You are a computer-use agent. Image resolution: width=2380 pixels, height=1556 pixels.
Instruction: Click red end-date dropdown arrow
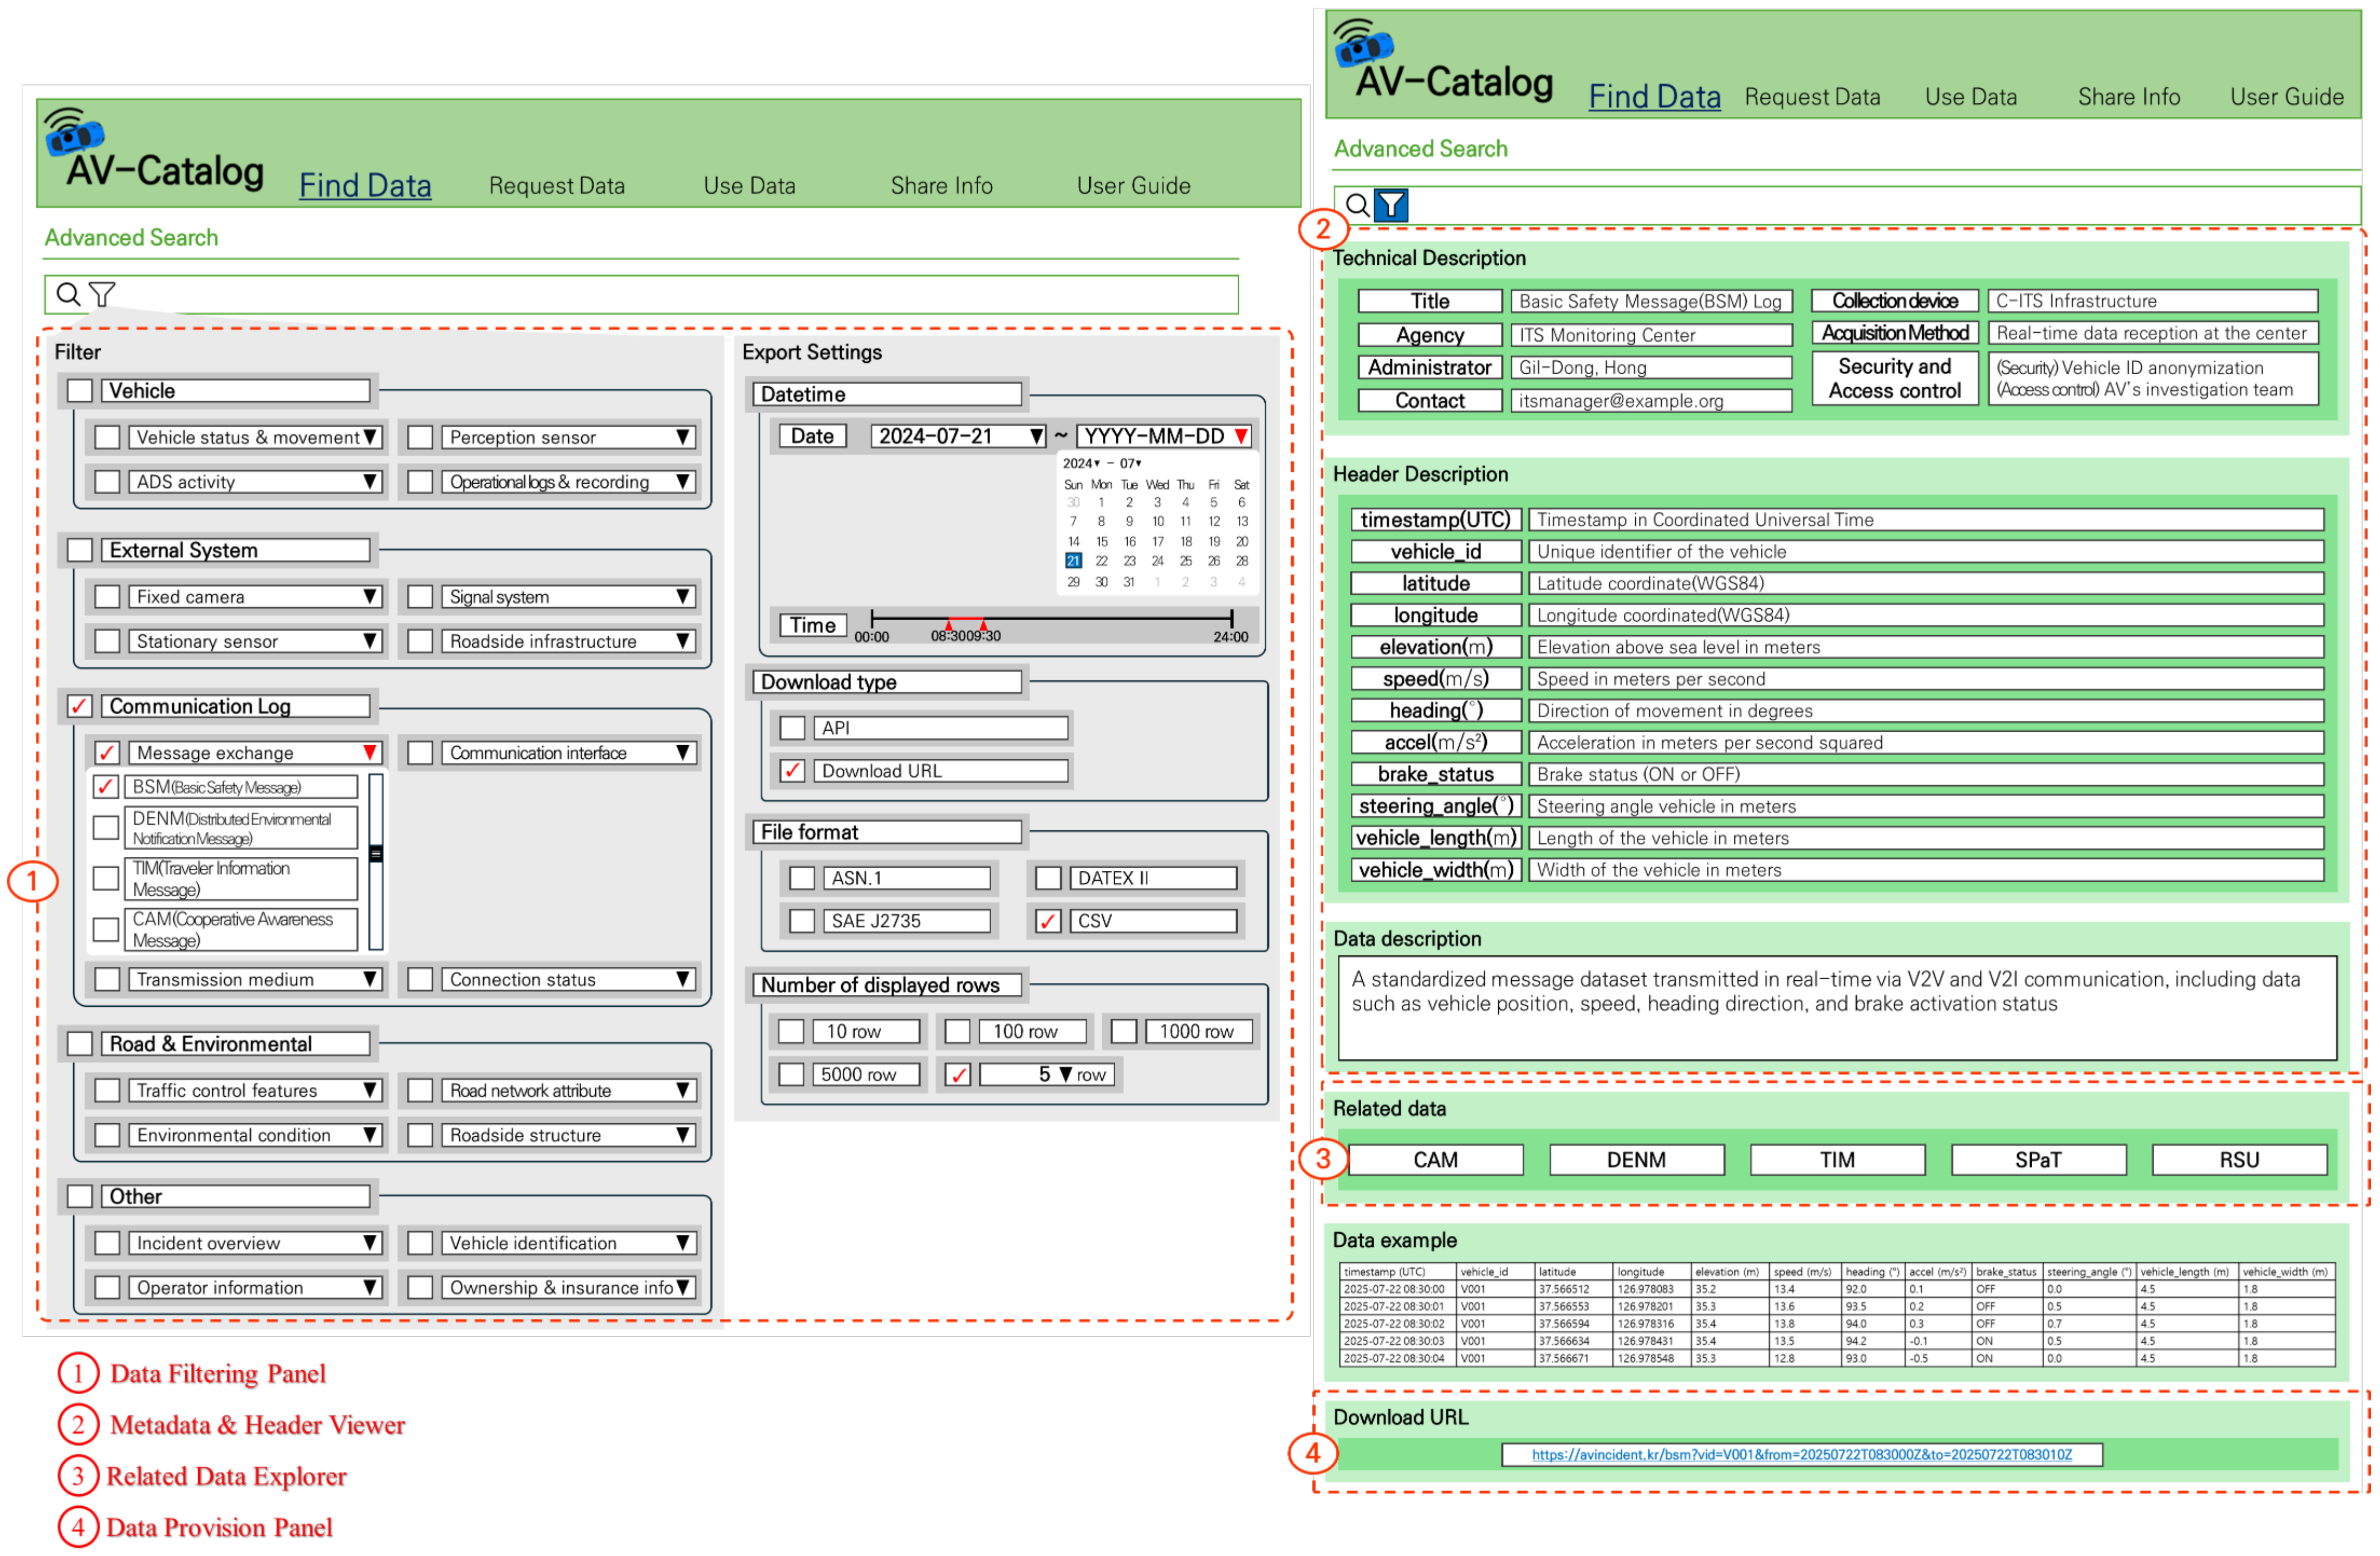[x=1241, y=437]
